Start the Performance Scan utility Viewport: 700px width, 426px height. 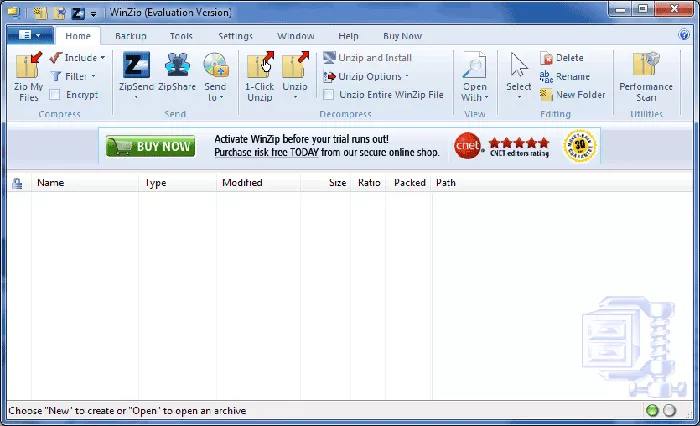click(646, 76)
